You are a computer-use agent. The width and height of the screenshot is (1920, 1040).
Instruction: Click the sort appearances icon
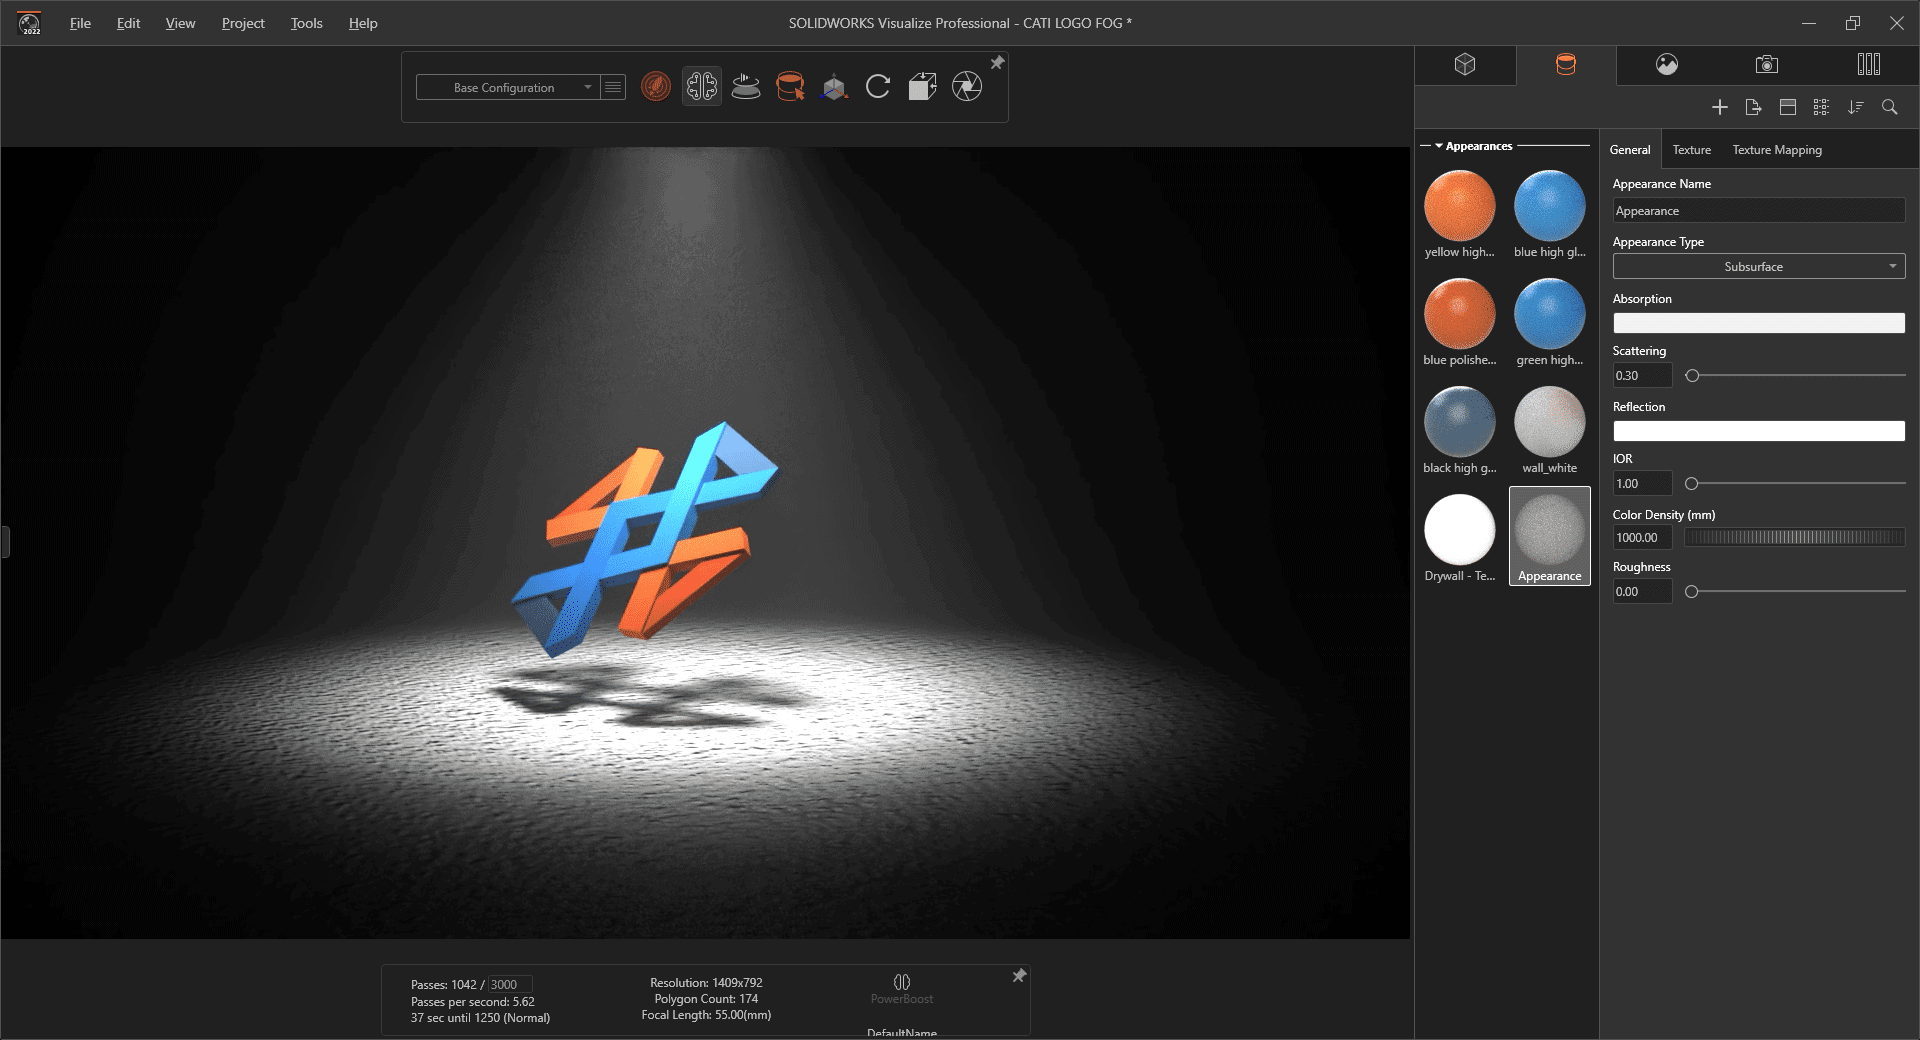[x=1856, y=107]
